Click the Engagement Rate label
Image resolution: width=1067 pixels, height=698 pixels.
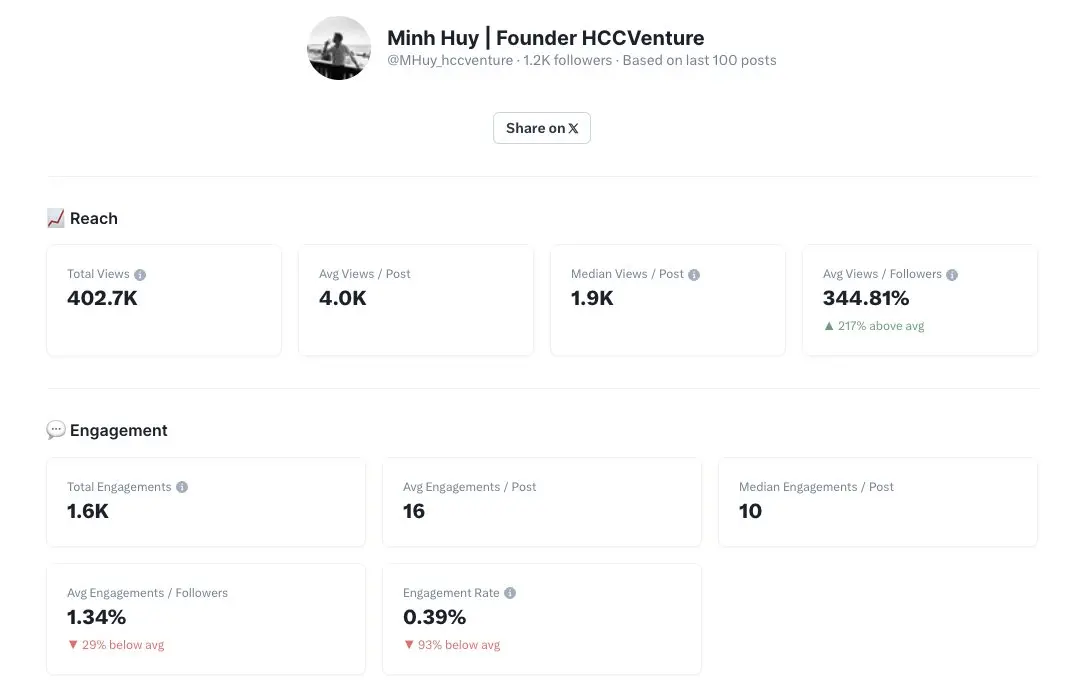(x=451, y=593)
